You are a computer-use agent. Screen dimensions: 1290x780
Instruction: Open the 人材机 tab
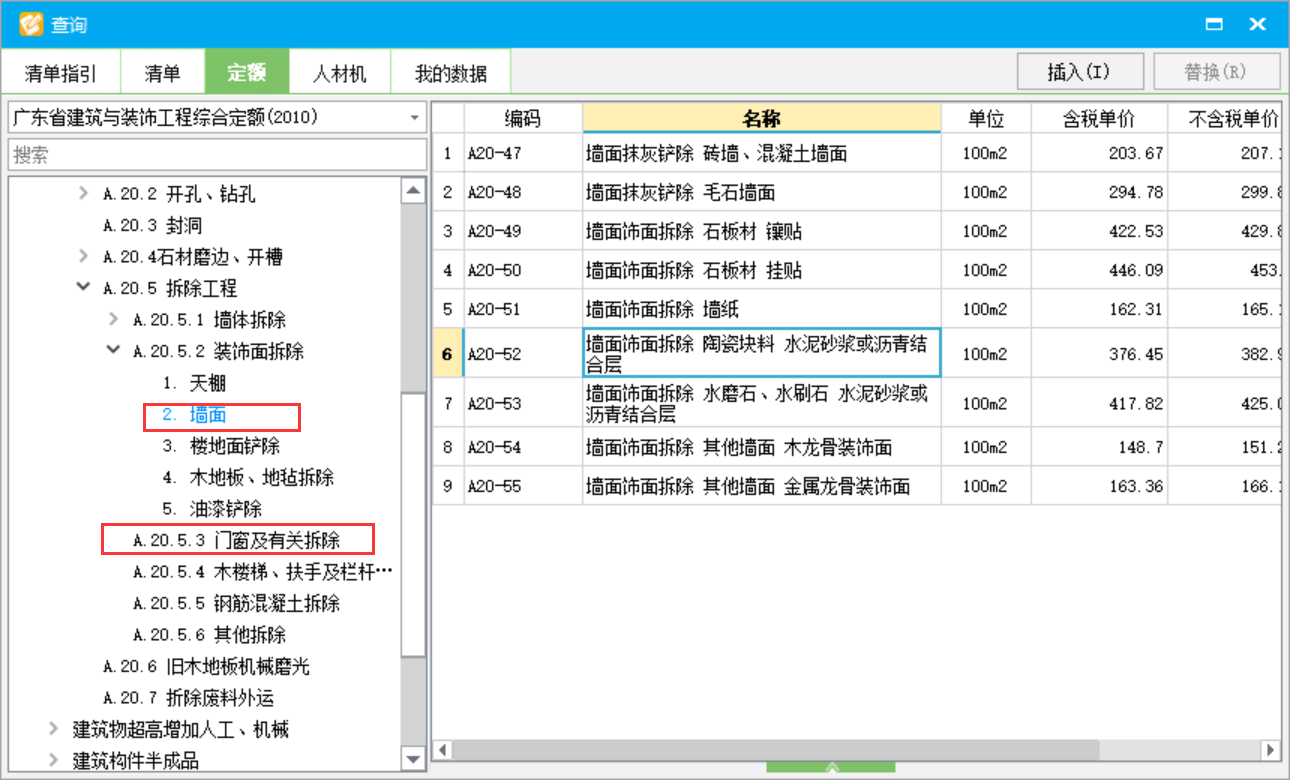tap(339, 73)
